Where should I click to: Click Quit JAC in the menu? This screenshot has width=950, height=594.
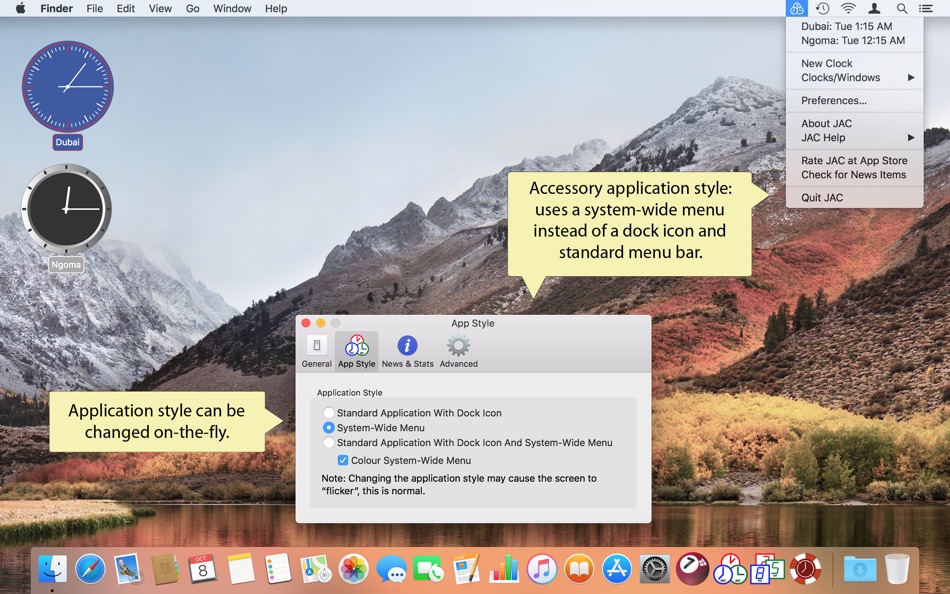tap(821, 197)
